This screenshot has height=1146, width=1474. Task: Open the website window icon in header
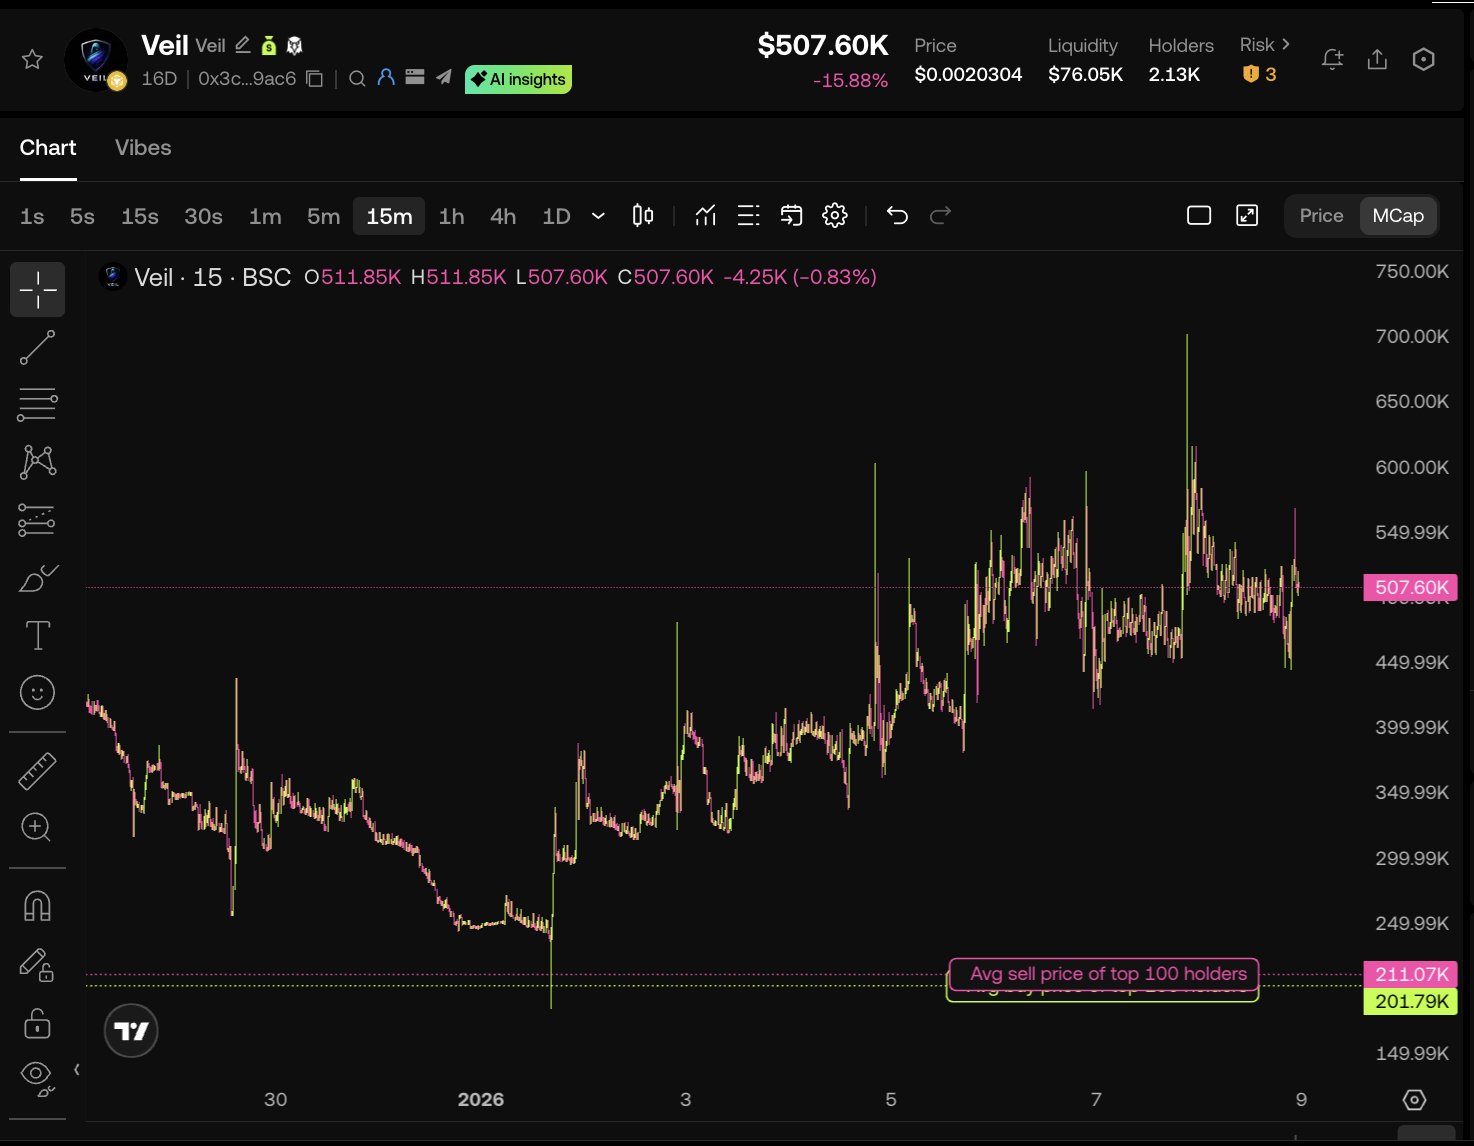coord(415,77)
